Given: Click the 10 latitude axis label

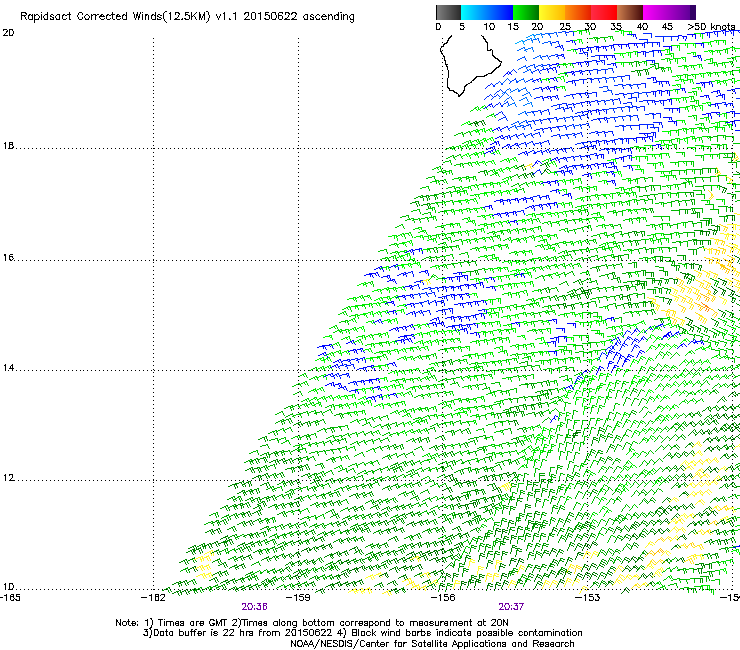Looking at the screenshot, I should pos(8,587).
